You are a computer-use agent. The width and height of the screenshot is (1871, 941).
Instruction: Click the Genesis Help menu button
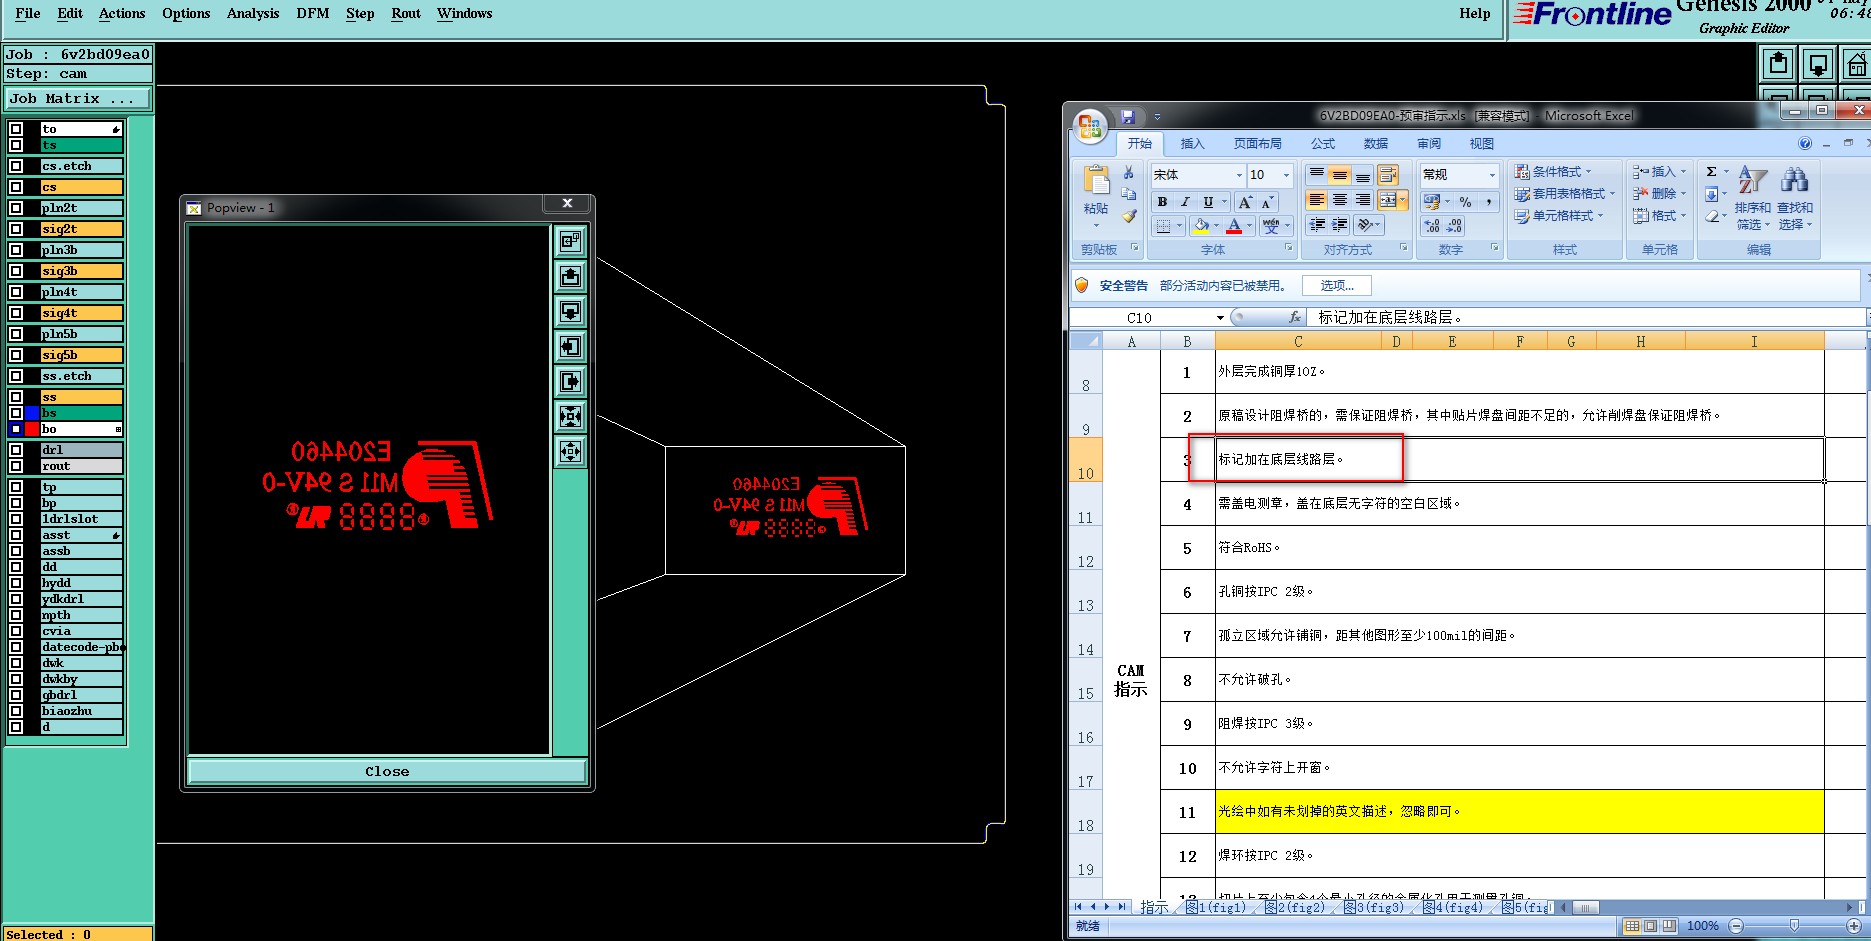1475,13
